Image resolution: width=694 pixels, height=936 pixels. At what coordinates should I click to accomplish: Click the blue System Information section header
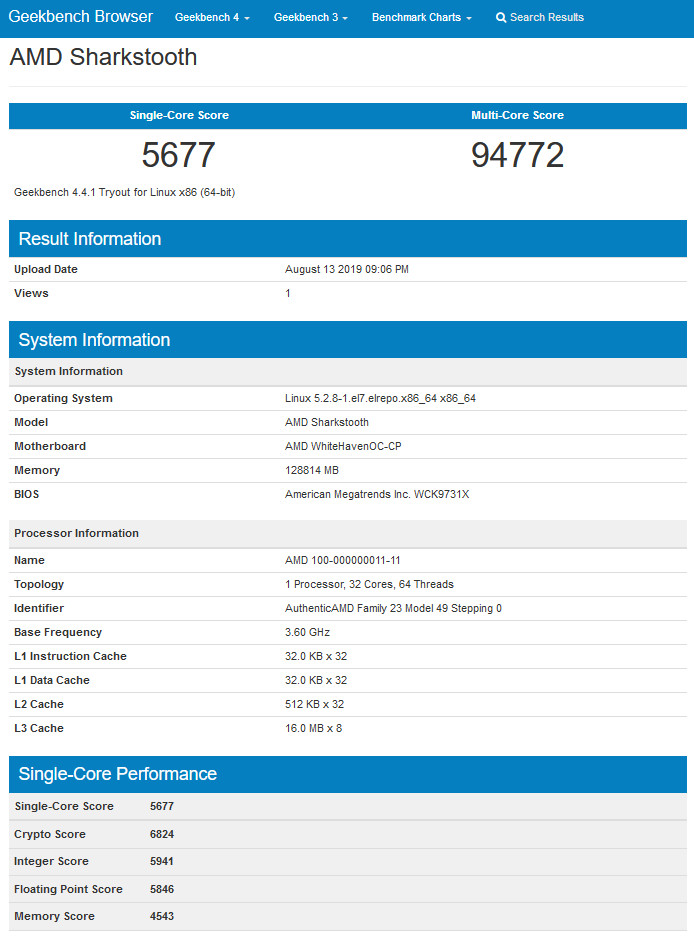pyautogui.click(x=94, y=340)
